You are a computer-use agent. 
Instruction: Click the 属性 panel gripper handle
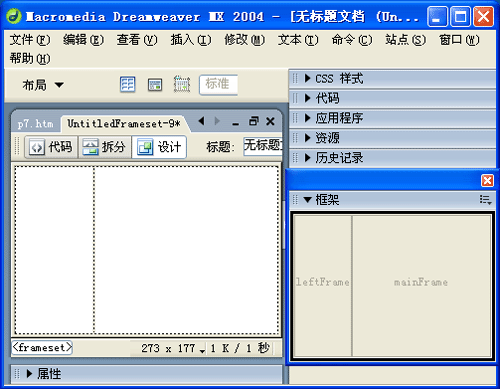[17, 374]
